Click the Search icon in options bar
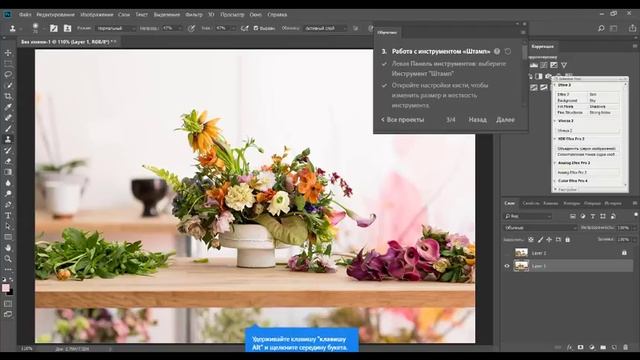The height and width of the screenshot is (360, 640). (601, 28)
